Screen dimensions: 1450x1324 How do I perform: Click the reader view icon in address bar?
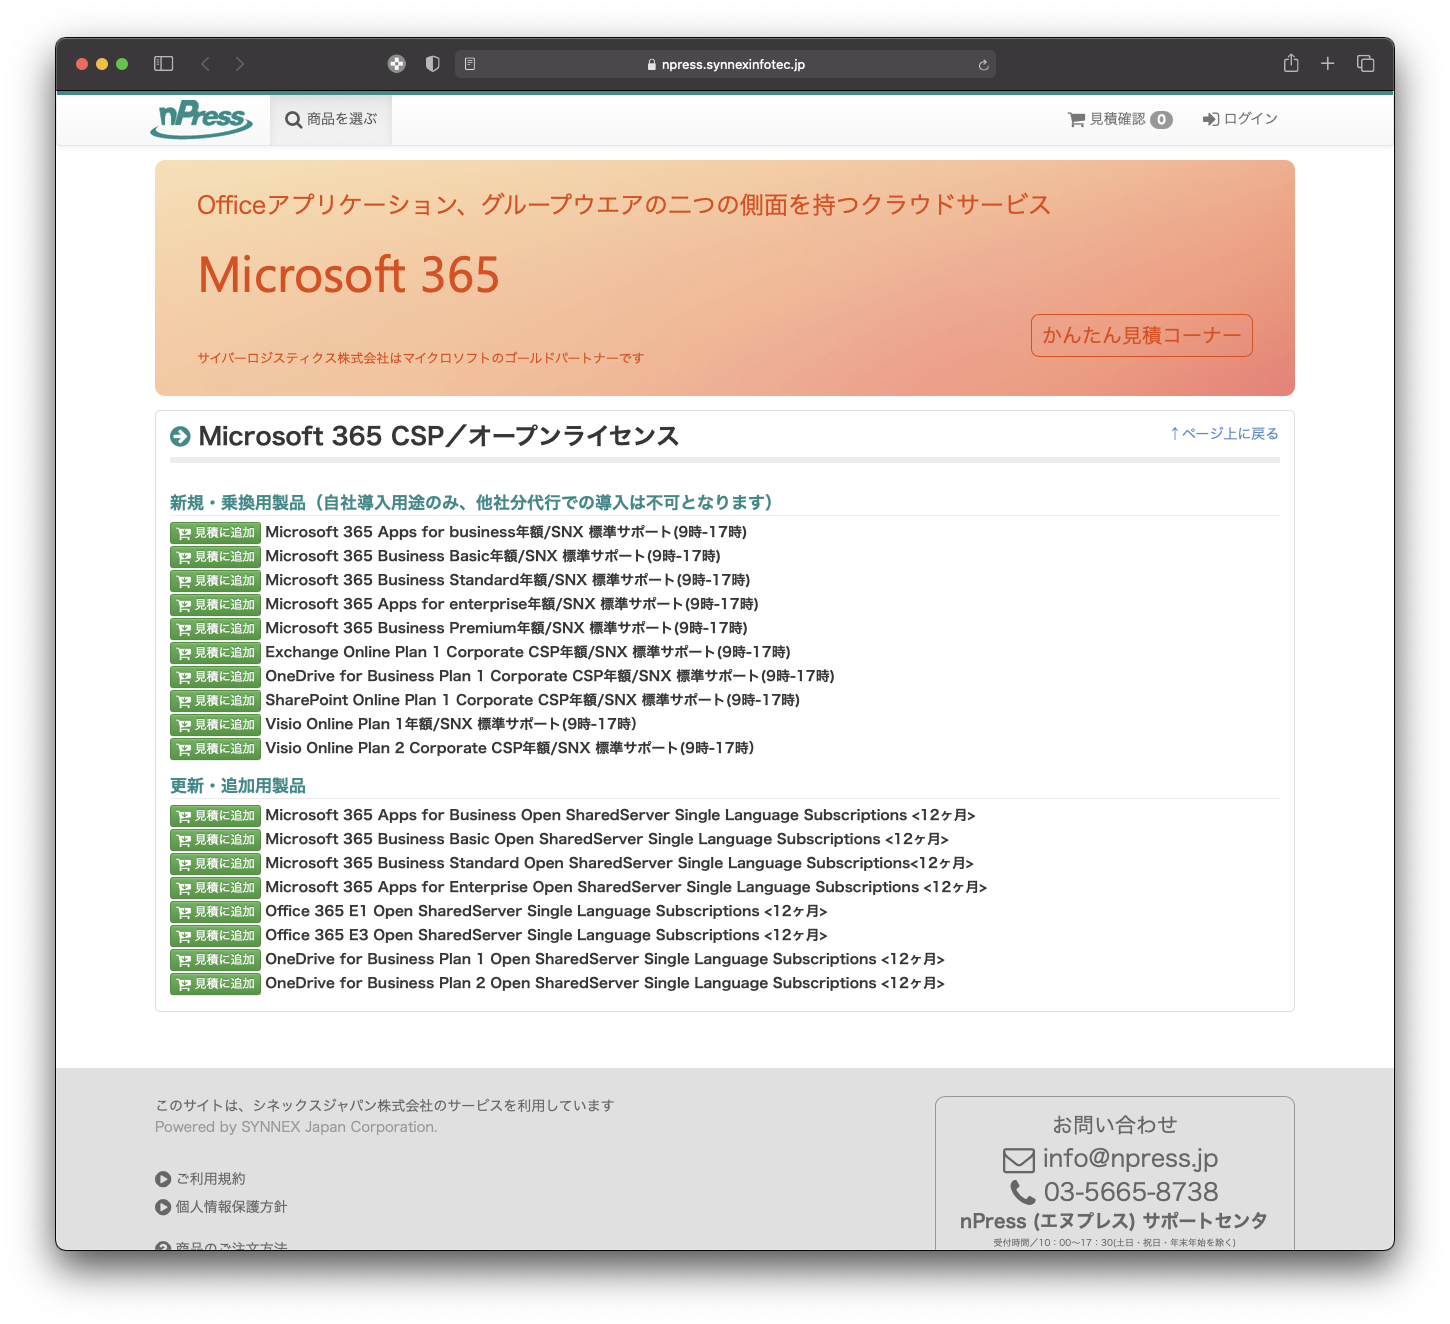(470, 64)
